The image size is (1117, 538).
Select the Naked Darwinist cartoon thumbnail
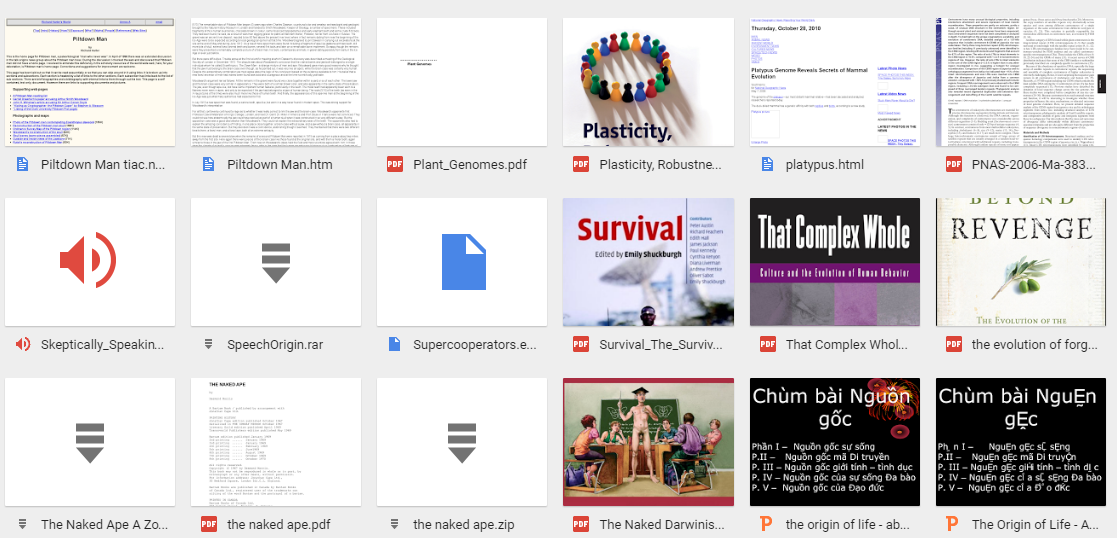coord(647,442)
